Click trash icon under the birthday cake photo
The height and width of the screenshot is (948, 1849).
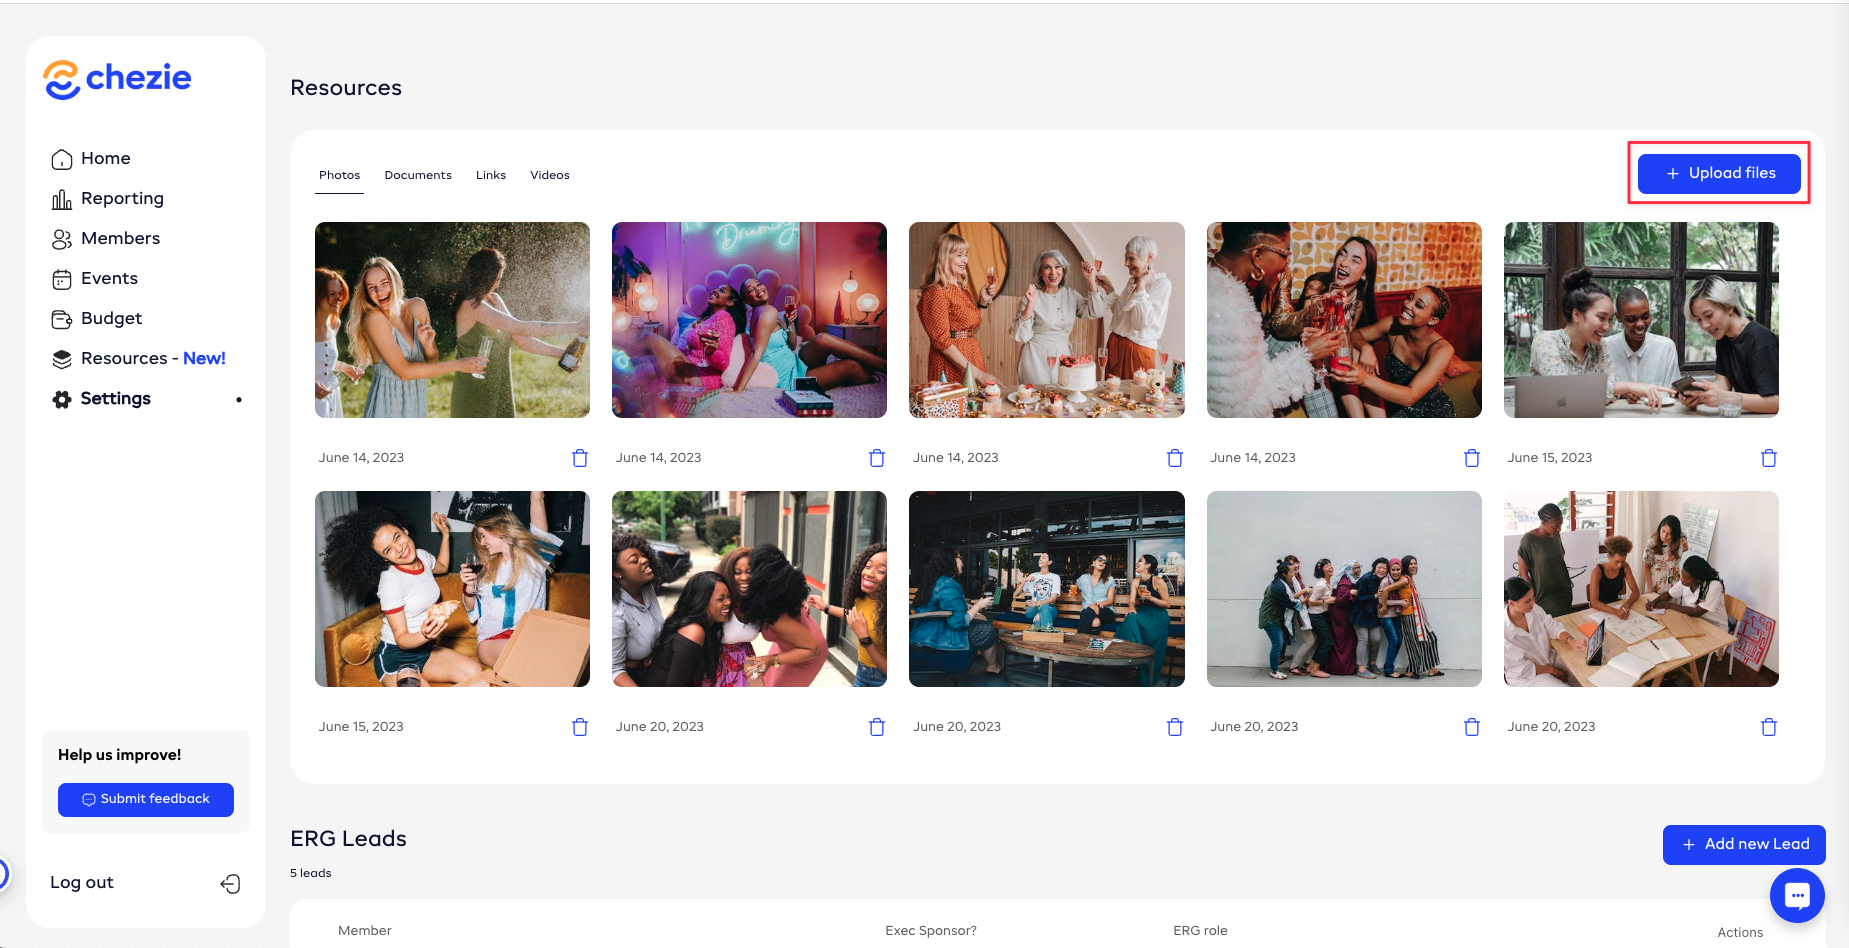click(1174, 458)
